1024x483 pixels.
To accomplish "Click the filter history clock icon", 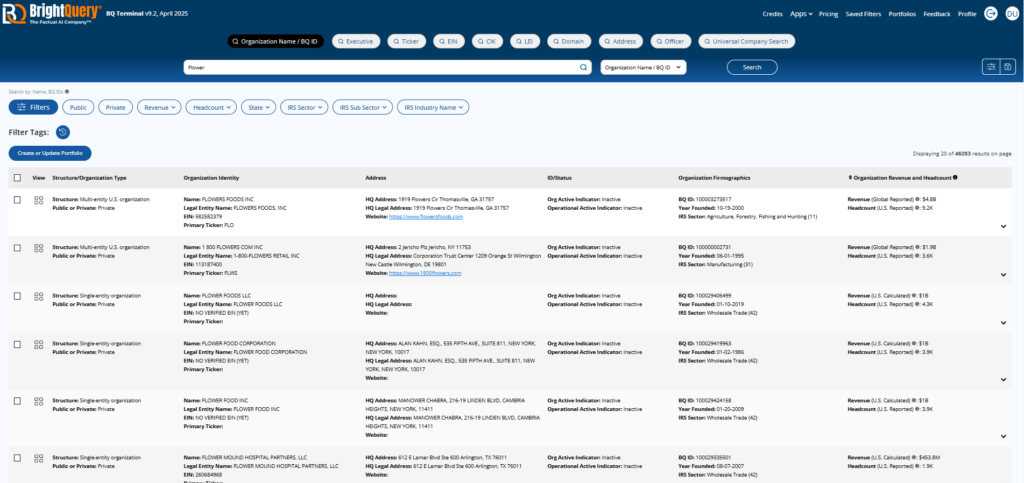I will (63, 132).
